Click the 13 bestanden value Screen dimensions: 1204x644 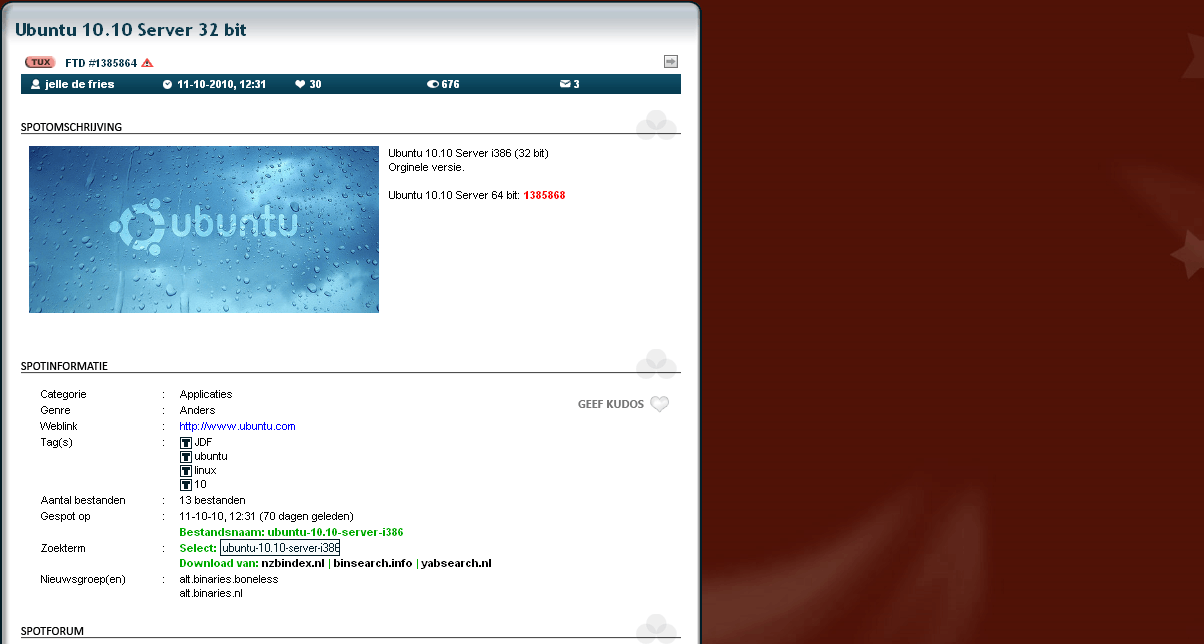[x=212, y=500]
